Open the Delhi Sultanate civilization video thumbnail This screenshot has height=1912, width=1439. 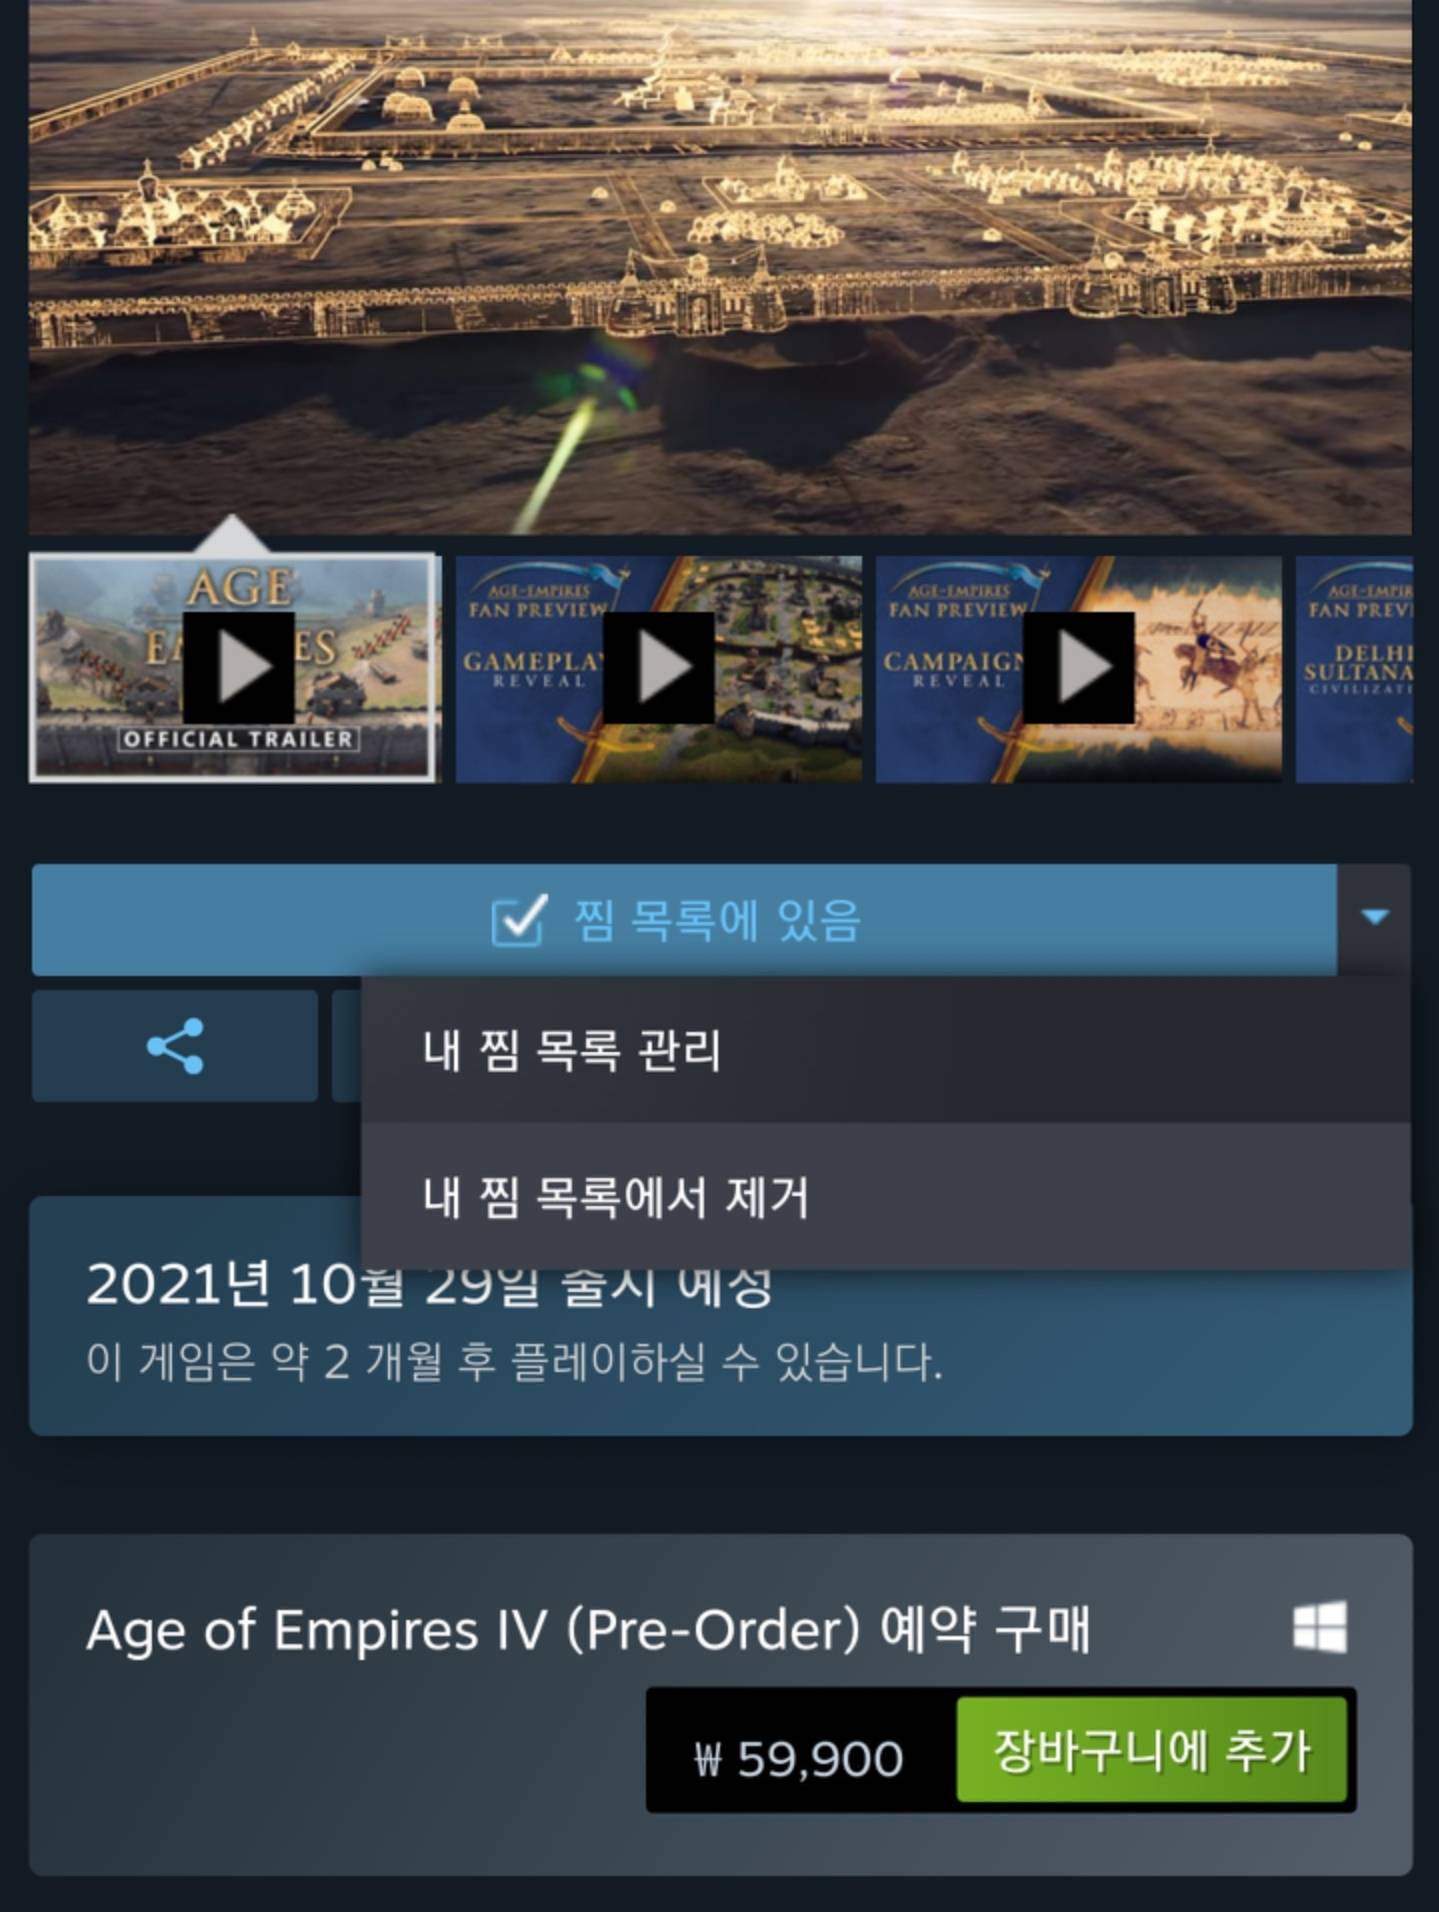(x=1354, y=668)
